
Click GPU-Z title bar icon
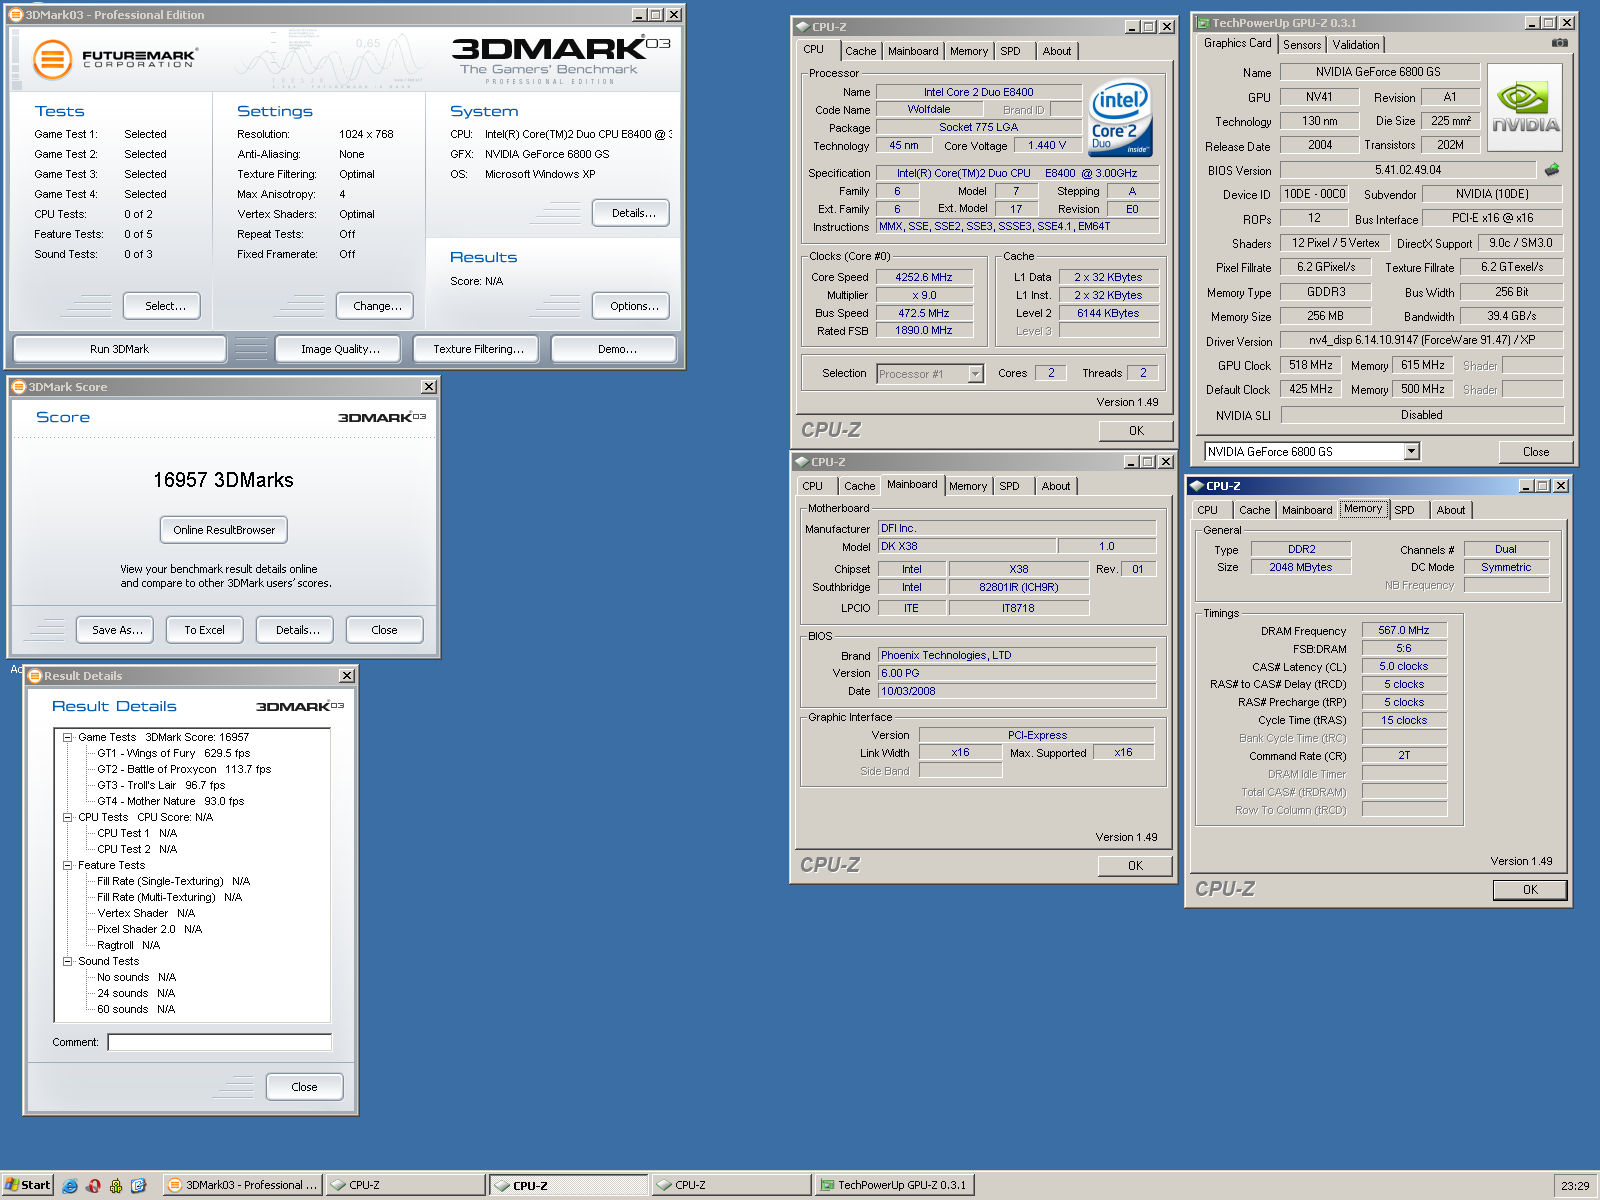pyautogui.click(x=1203, y=23)
